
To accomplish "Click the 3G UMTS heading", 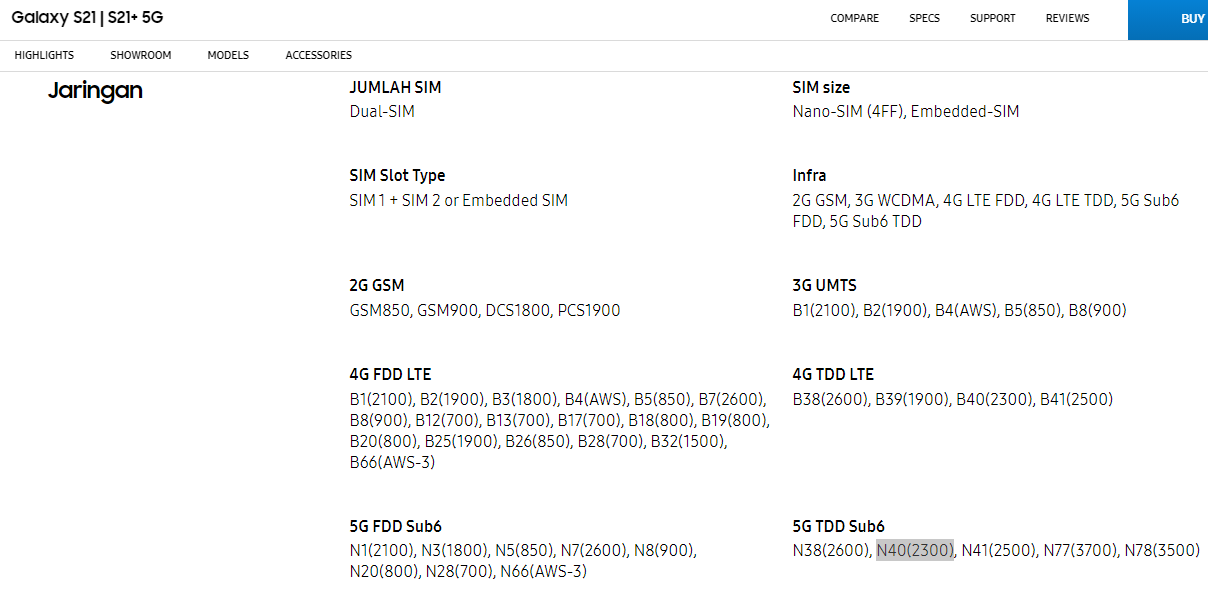I will click(x=824, y=286).
